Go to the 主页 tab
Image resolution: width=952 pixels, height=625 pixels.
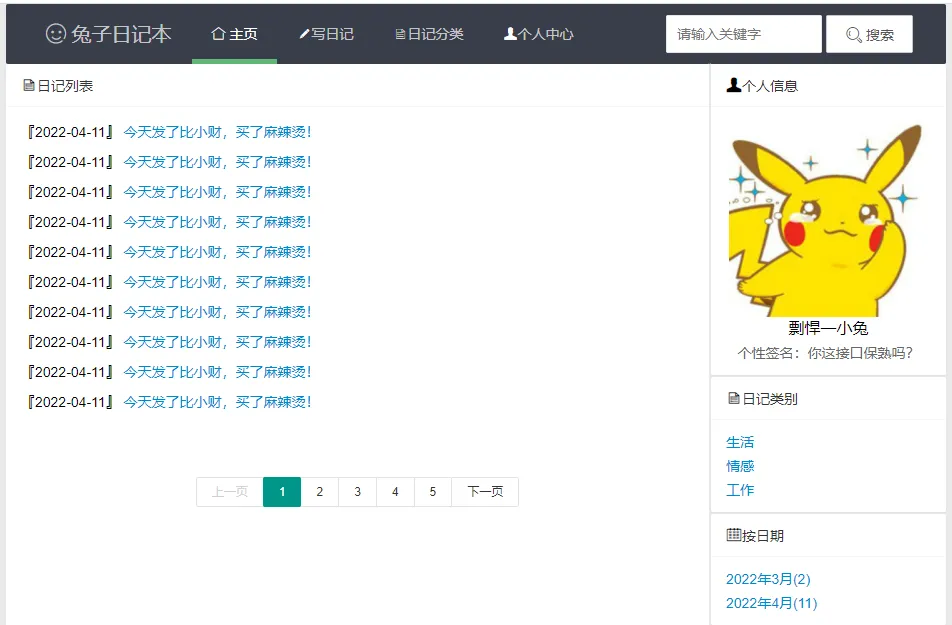click(234, 34)
